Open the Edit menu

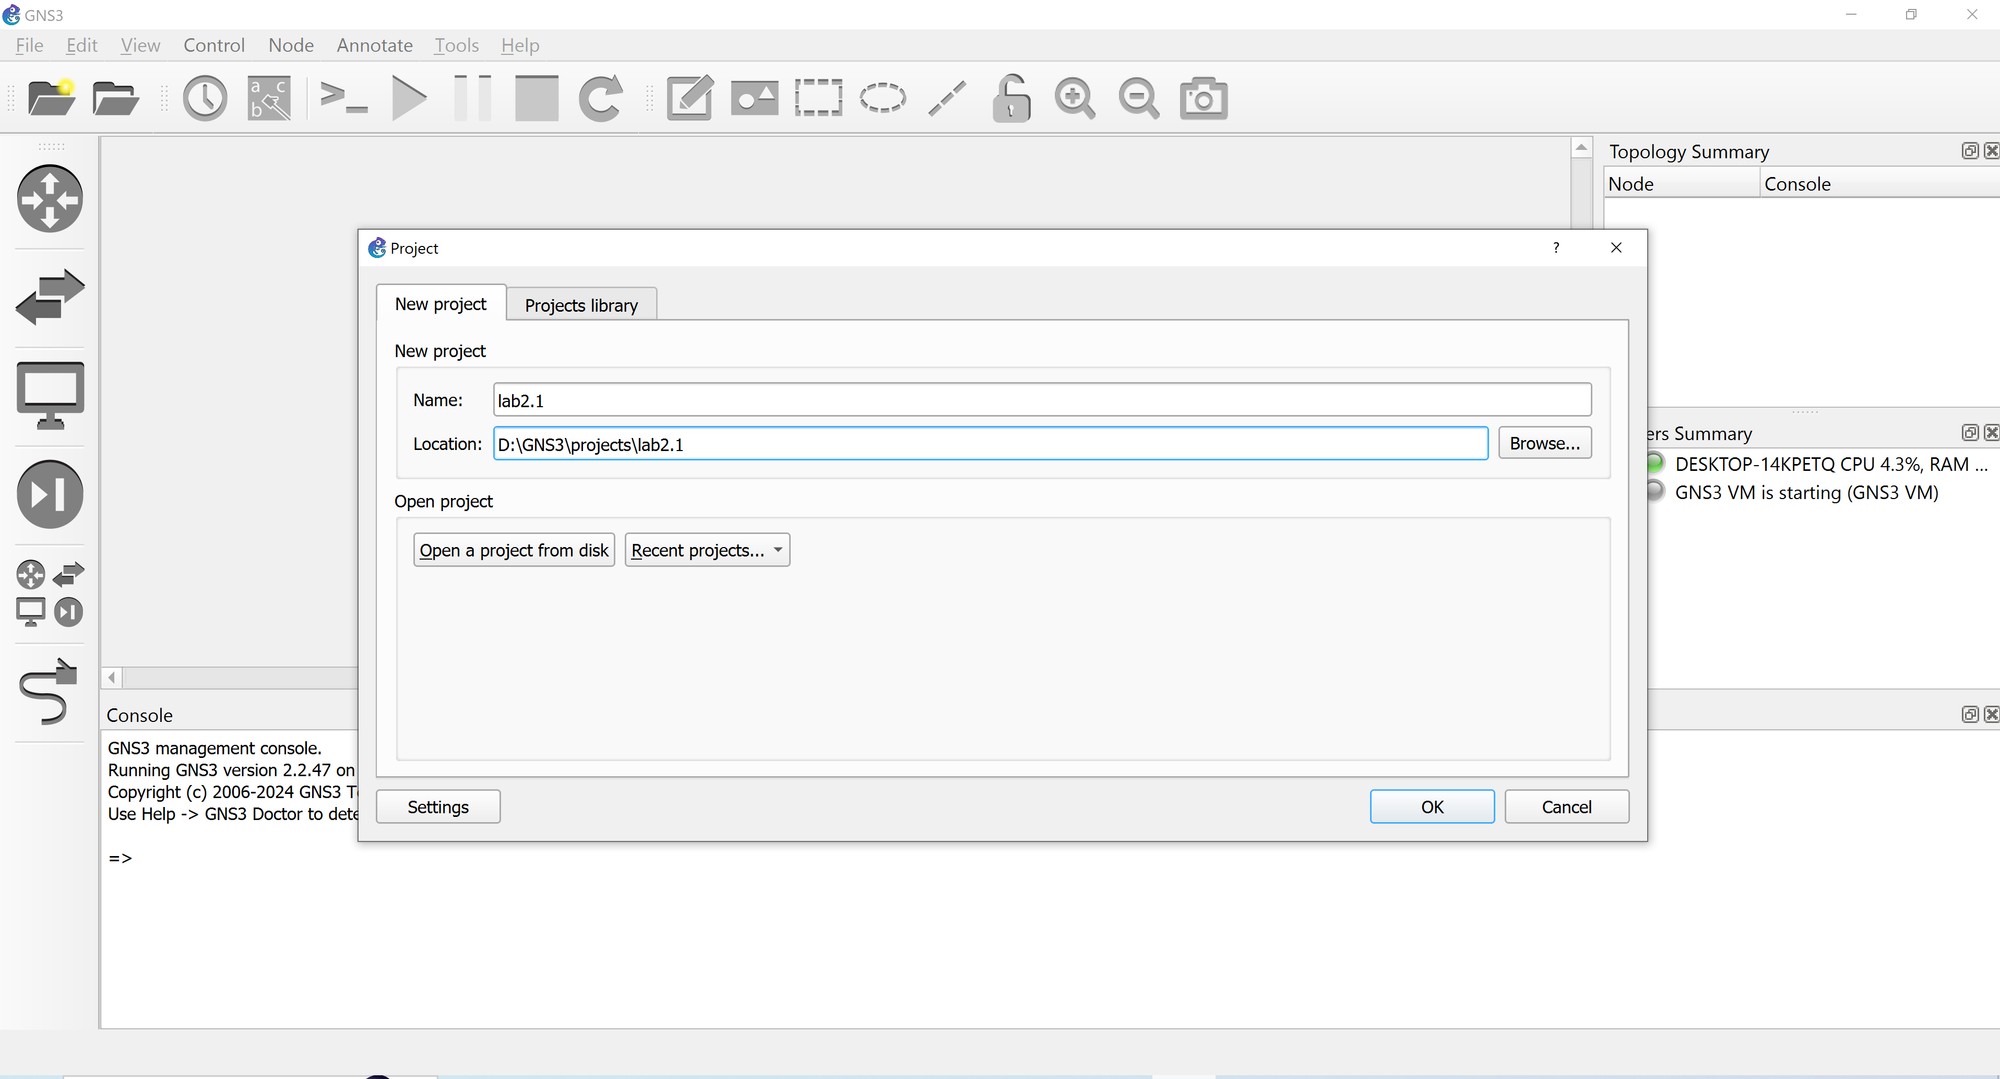[x=81, y=45]
